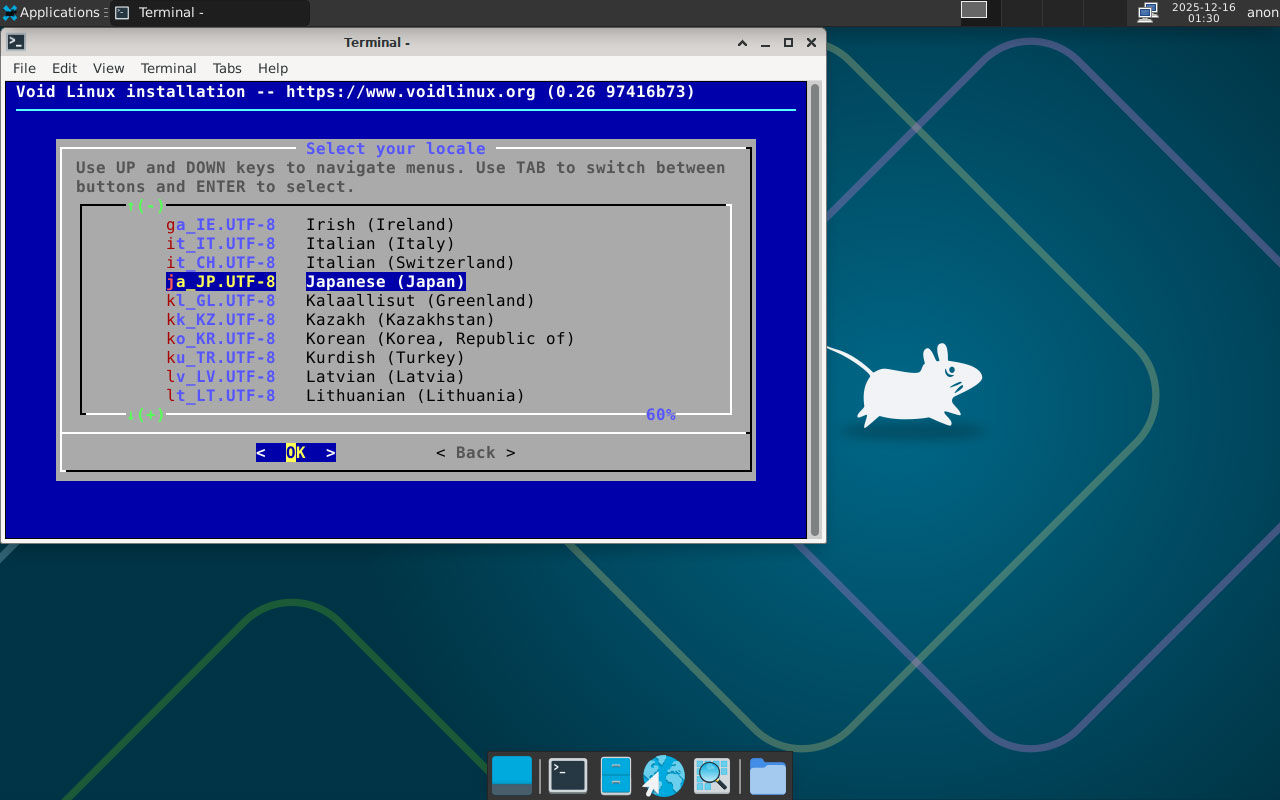Screen dimensions: 1280x800
Task: Choose the Lithuanian (Lithuania) locale row
Action: click(414, 396)
